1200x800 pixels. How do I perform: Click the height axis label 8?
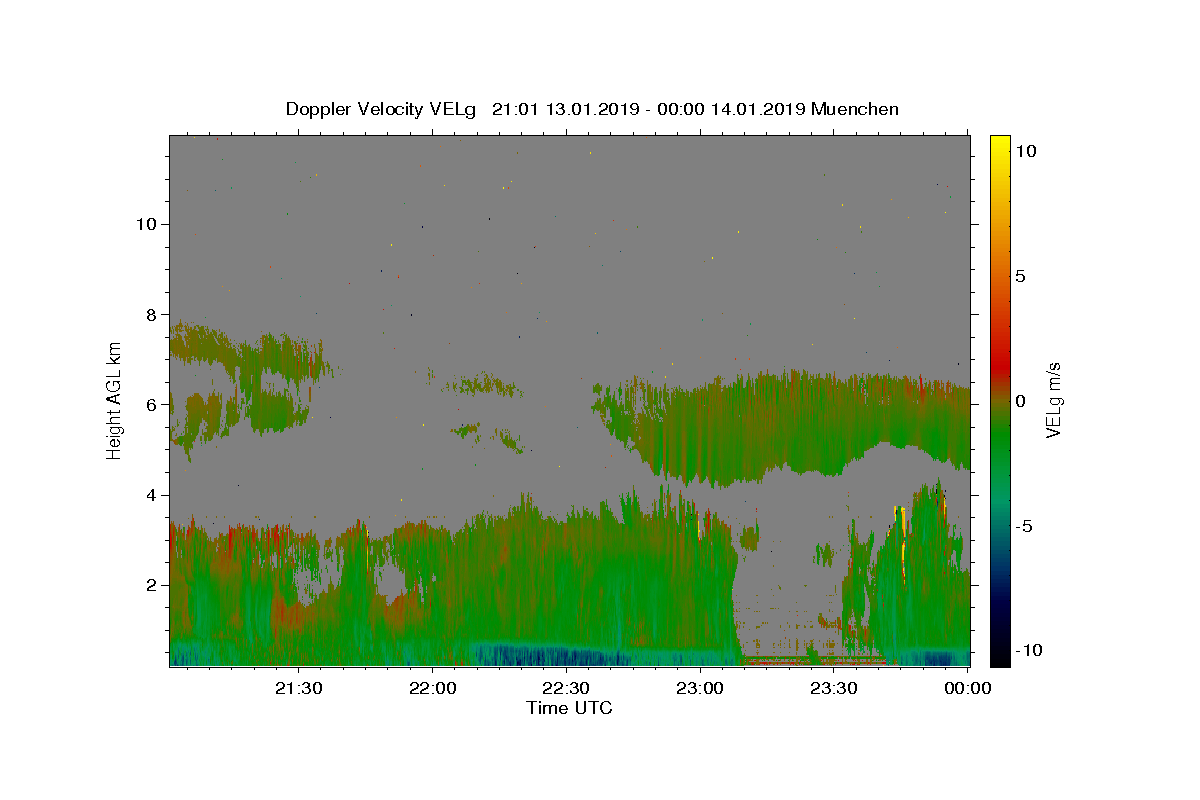tap(154, 314)
